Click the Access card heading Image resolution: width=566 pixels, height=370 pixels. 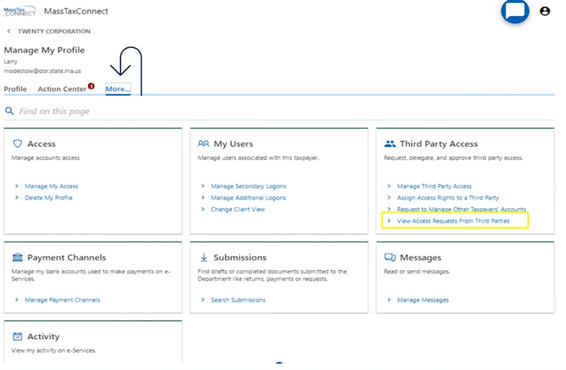[x=42, y=144]
